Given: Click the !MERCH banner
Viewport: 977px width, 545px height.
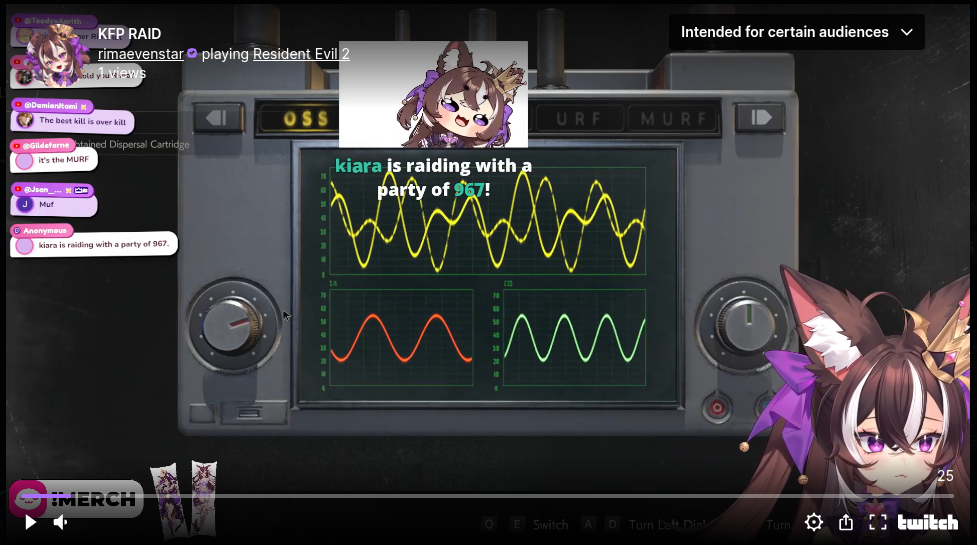Looking at the screenshot, I should (x=77, y=498).
